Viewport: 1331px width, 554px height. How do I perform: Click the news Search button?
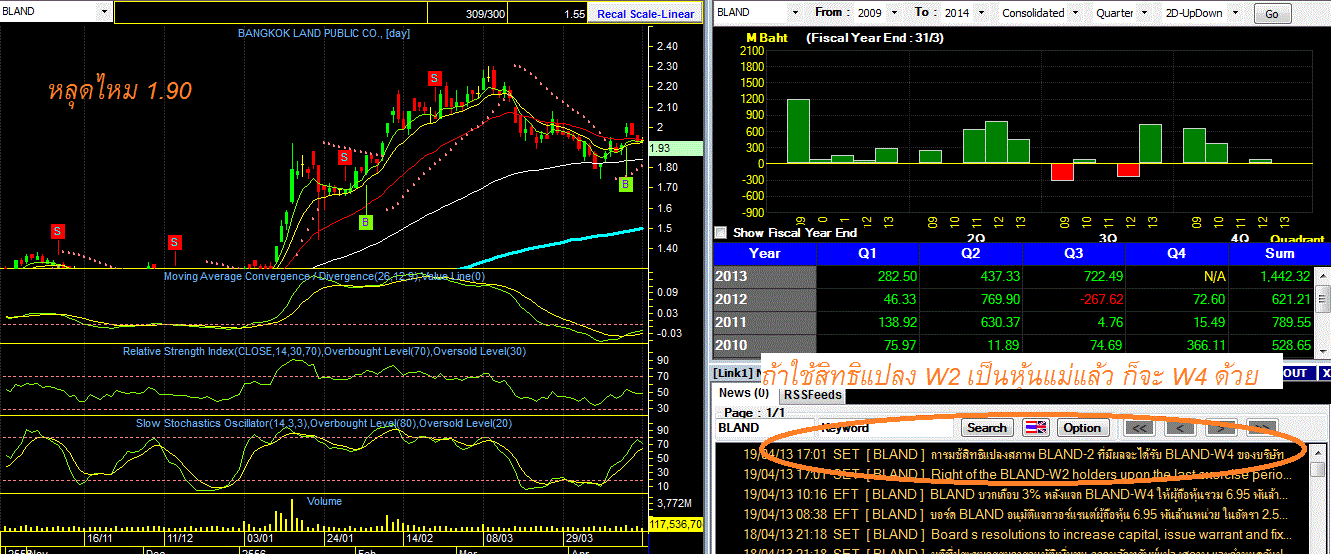pyautogui.click(x=987, y=427)
